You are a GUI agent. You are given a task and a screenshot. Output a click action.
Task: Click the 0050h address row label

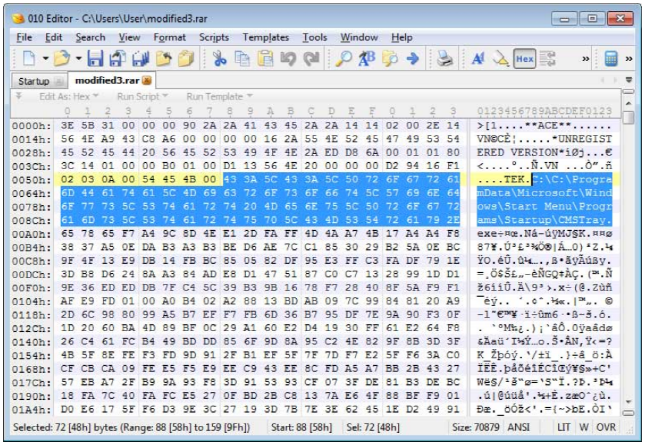click(x=31, y=180)
